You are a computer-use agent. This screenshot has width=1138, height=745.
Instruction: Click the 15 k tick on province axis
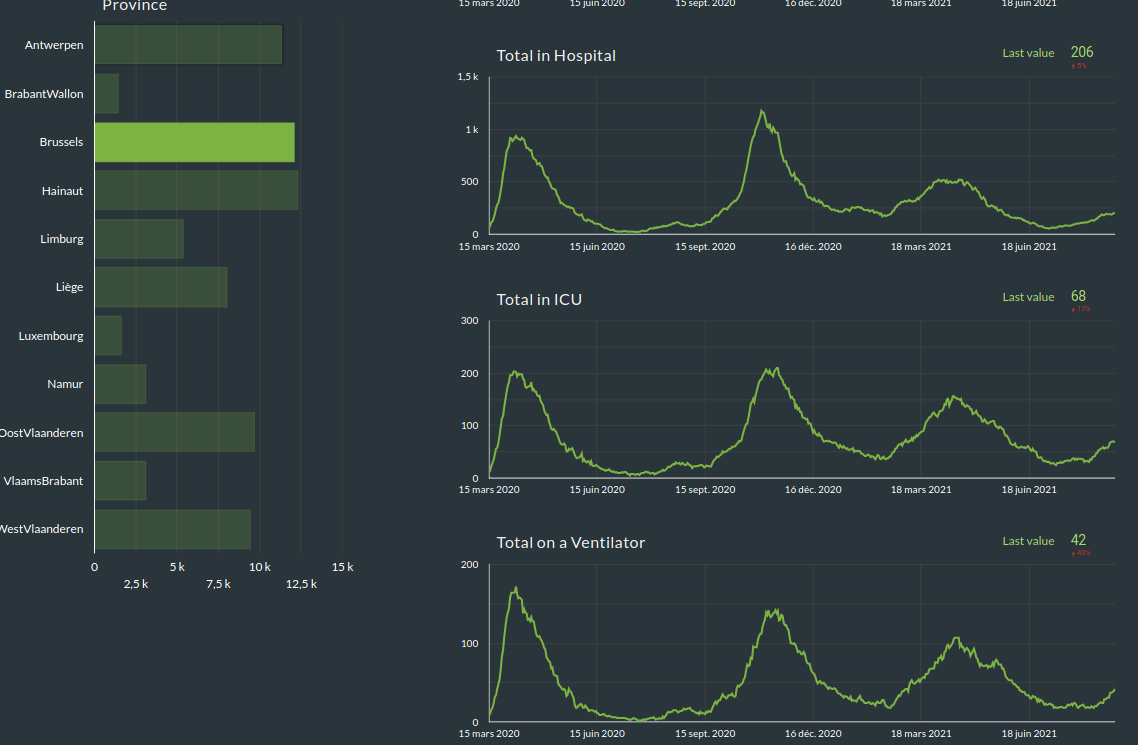pyautogui.click(x=342, y=567)
